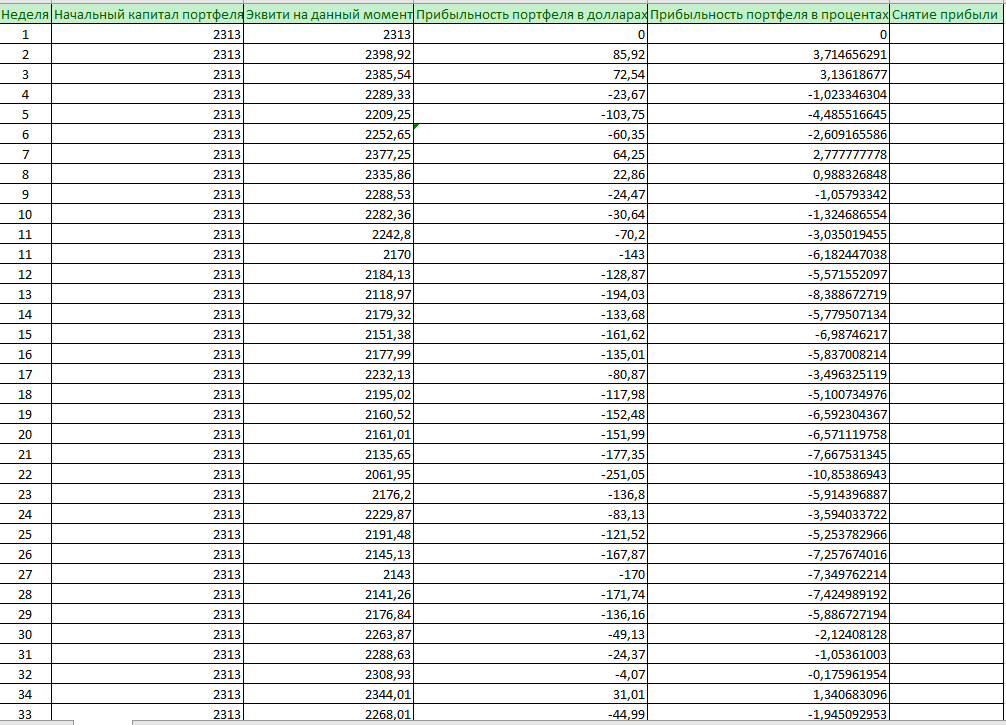
Task: Select week number 22 cell
Action: point(25,474)
